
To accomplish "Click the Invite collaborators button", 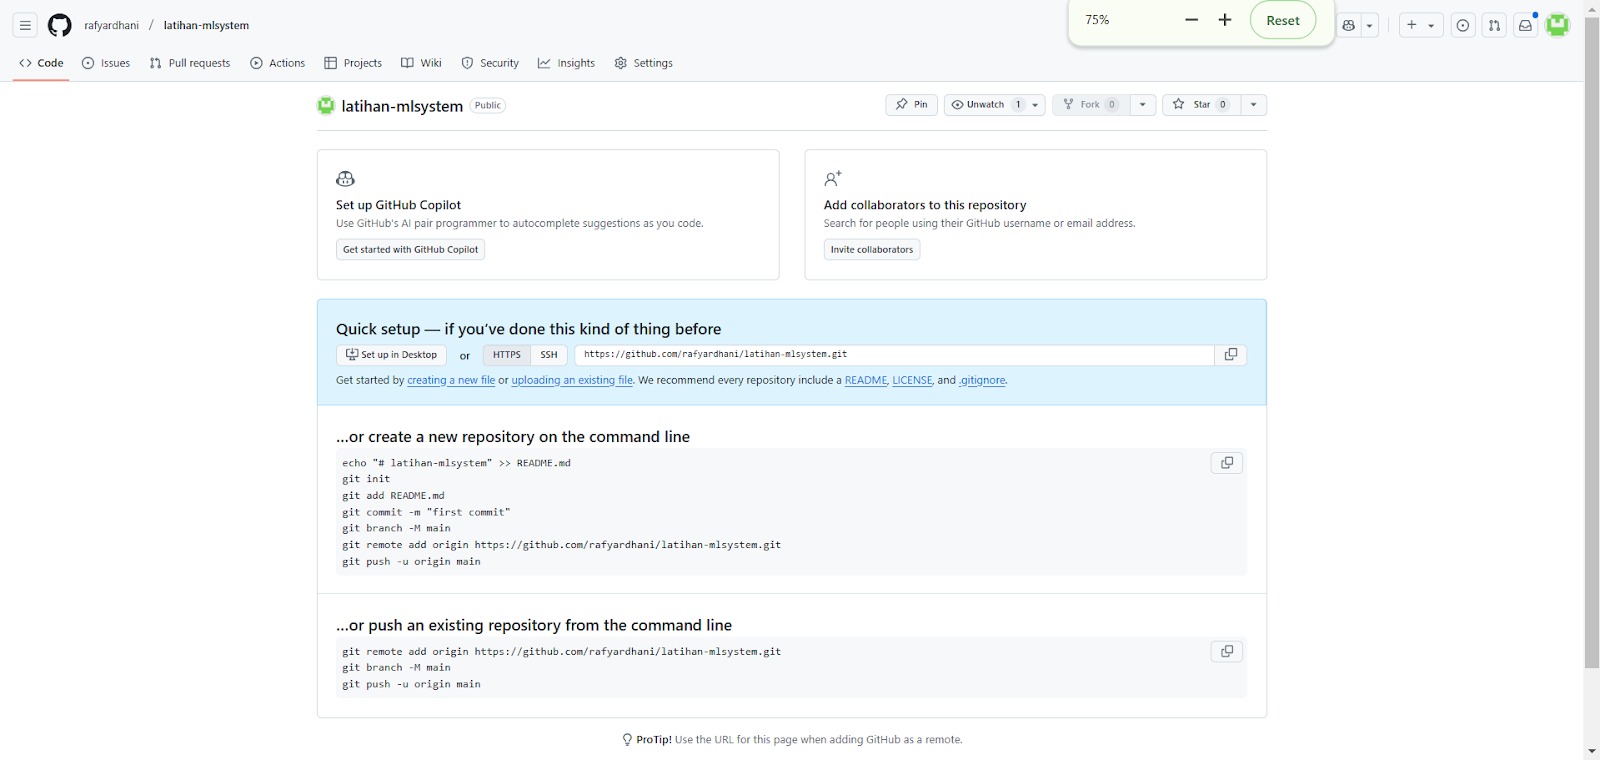I will [x=872, y=250].
